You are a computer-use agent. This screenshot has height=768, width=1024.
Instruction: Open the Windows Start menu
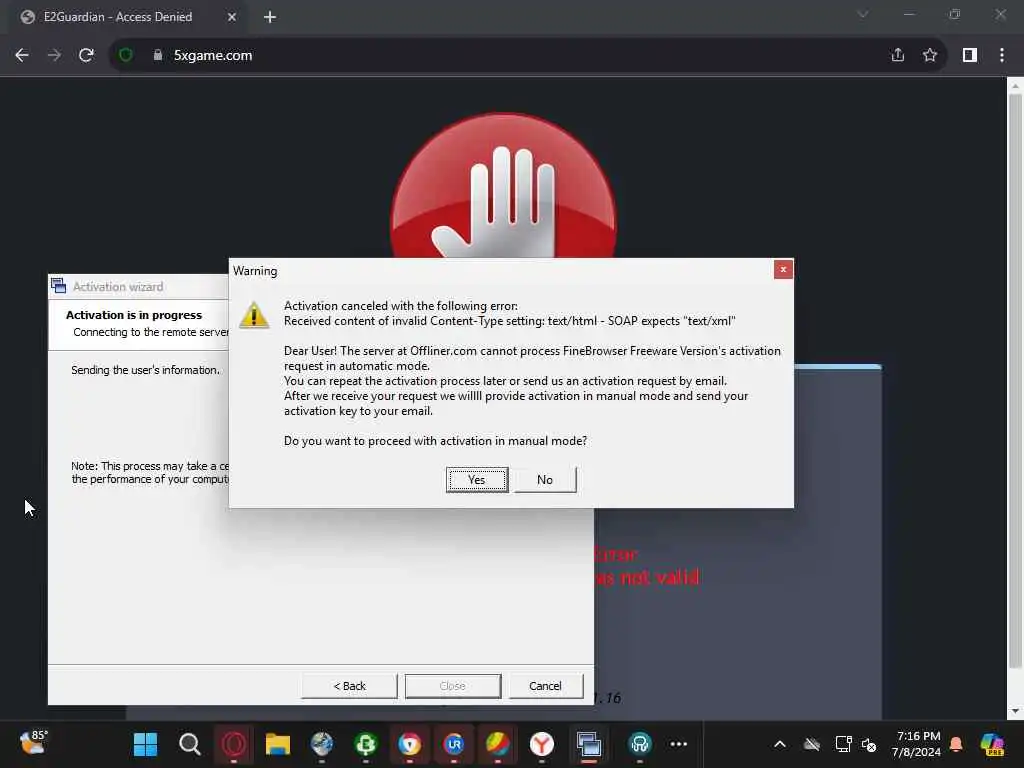(145, 744)
